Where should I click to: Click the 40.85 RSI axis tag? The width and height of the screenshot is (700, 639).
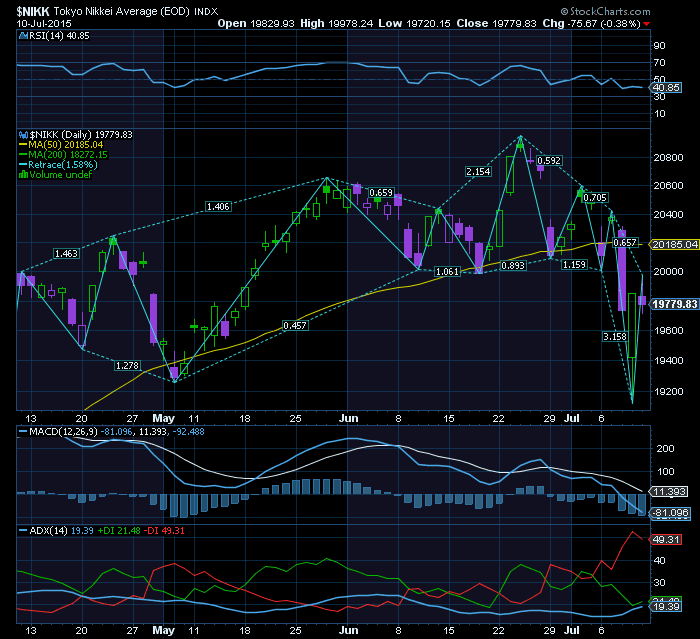click(x=666, y=88)
